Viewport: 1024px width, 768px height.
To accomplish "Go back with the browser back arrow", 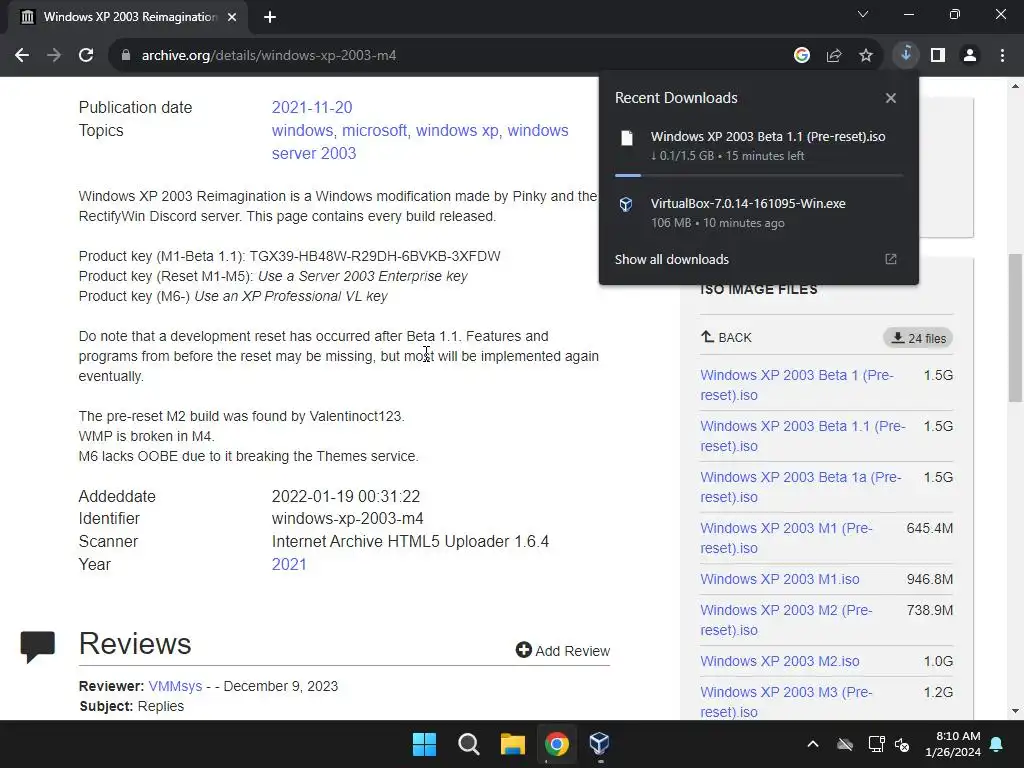I will click(22, 56).
